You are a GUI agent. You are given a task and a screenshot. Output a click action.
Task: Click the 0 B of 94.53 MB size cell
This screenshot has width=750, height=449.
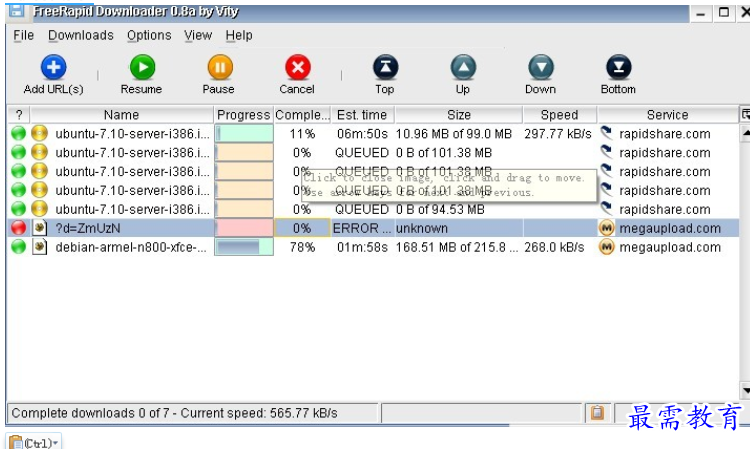[x=440, y=209]
